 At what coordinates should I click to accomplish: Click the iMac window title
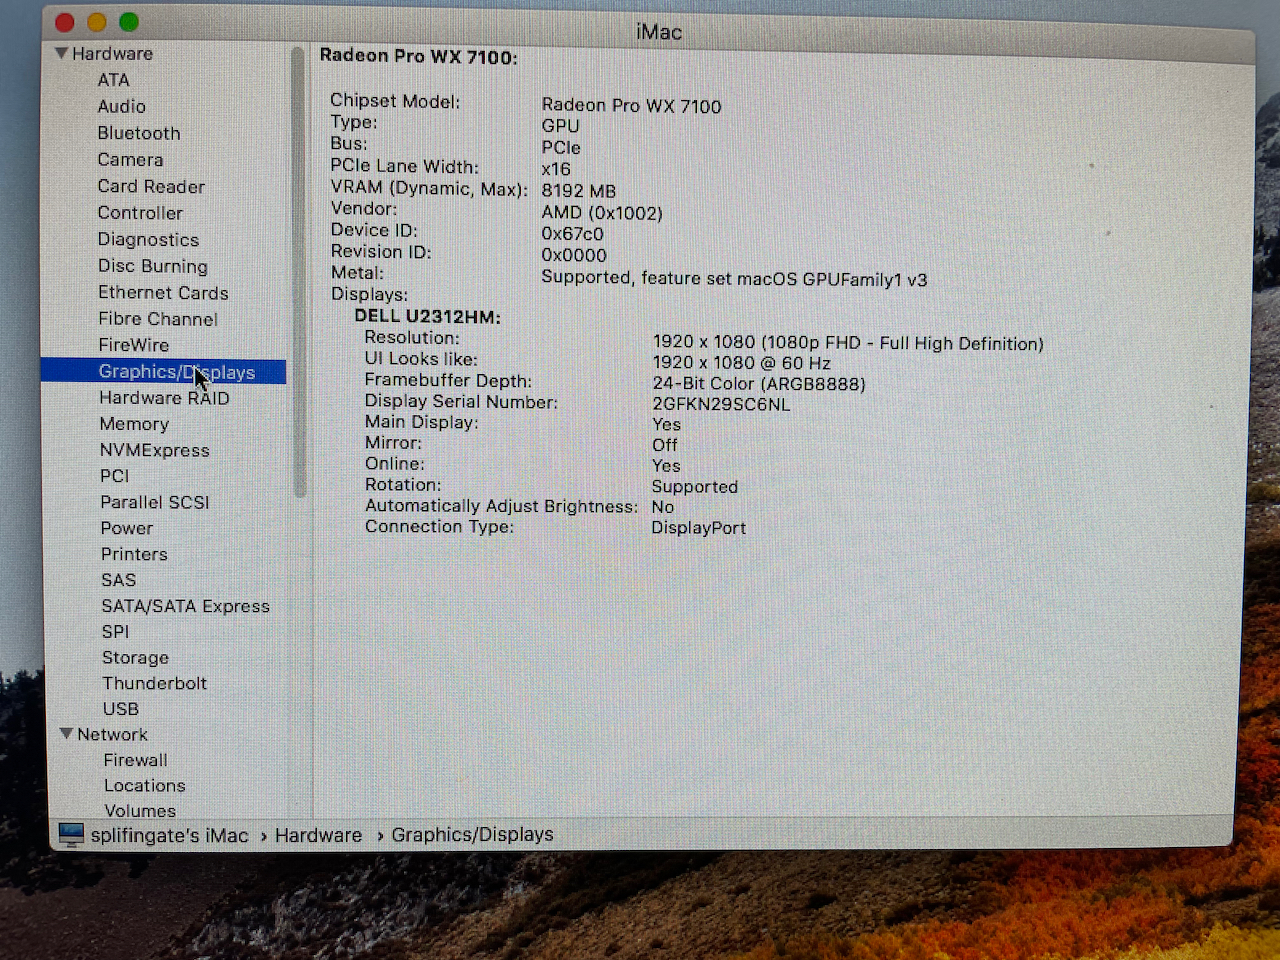(x=659, y=32)
